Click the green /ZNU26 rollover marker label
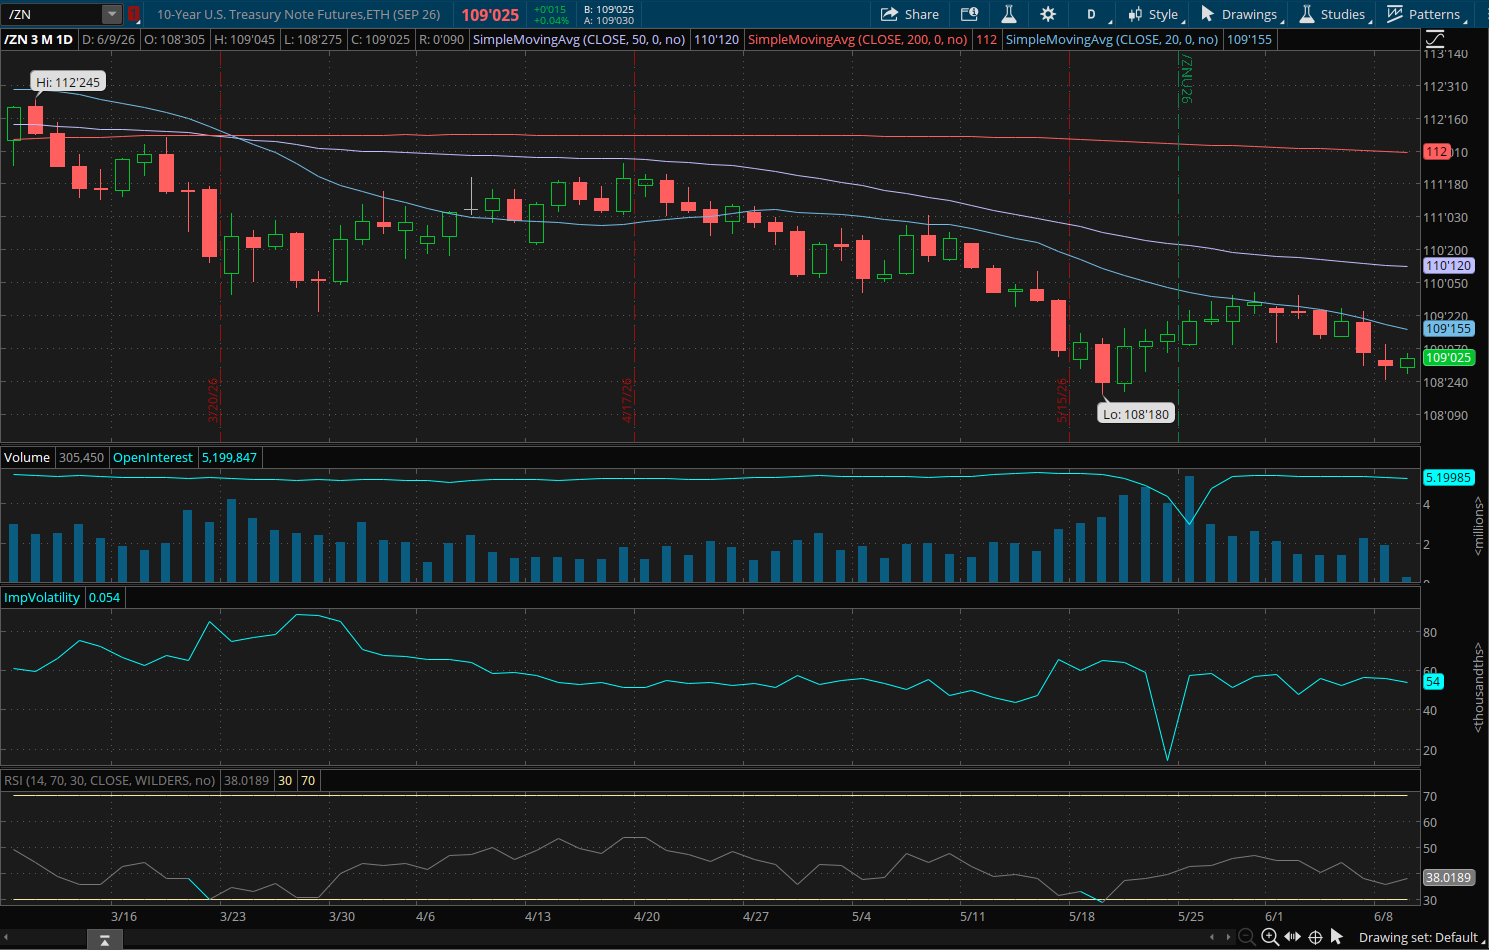The width and height of the screenshot is (1489, 950). click(x=1186, y=80)
